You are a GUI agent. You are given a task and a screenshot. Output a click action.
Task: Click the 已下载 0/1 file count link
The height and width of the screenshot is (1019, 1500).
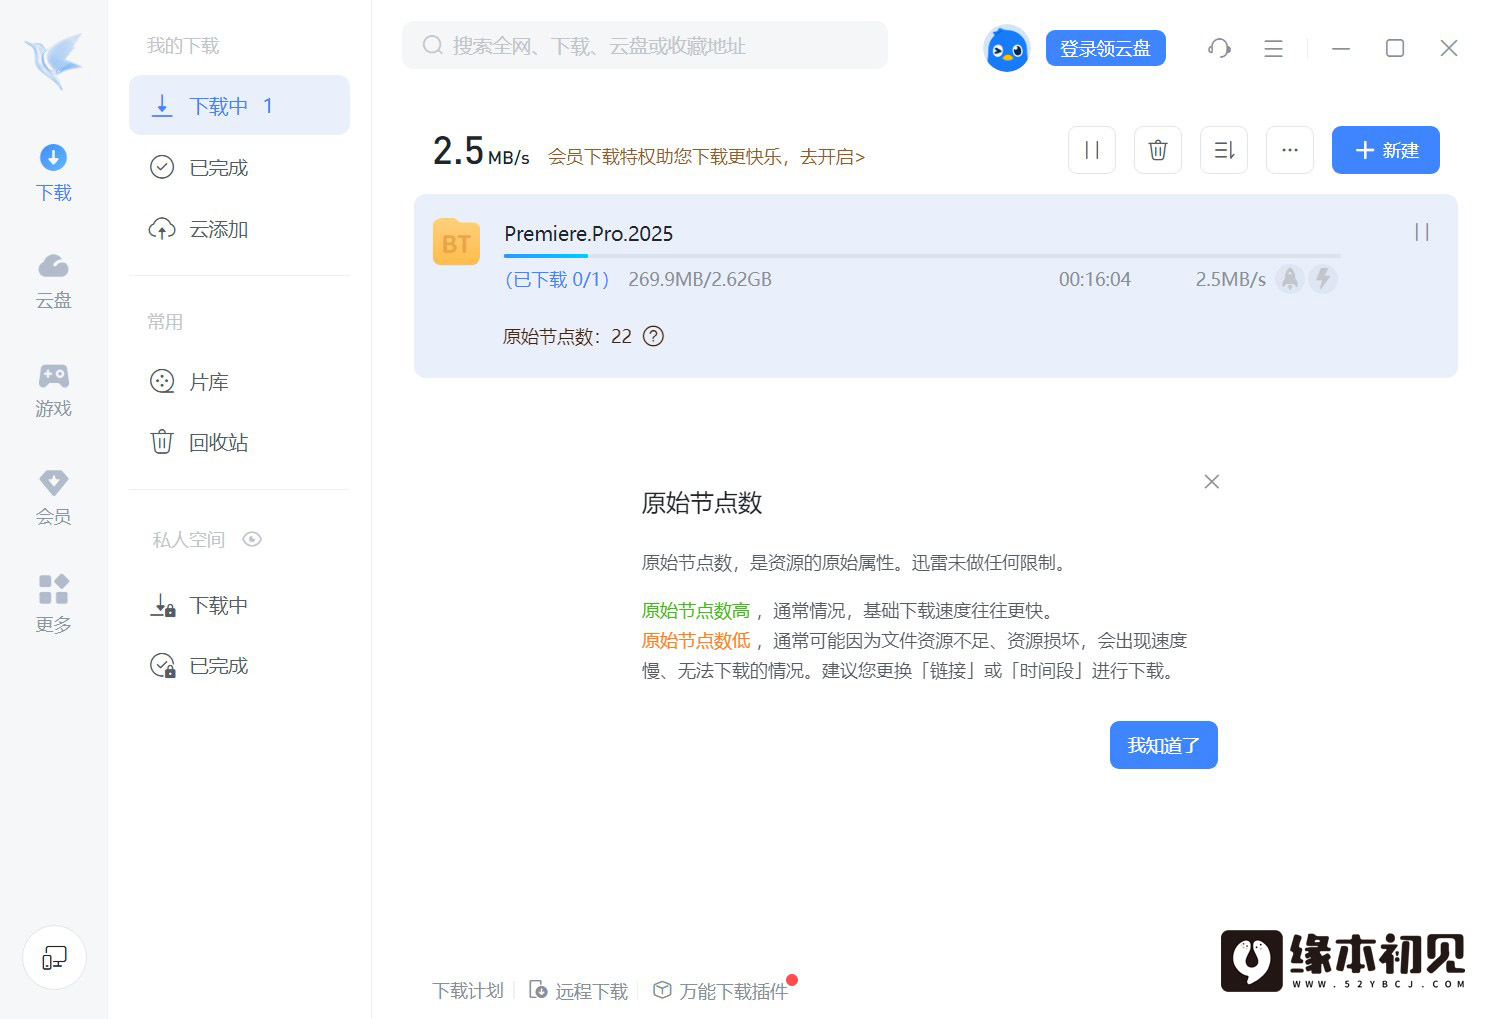pyautogui.click(x=558, y=280)
